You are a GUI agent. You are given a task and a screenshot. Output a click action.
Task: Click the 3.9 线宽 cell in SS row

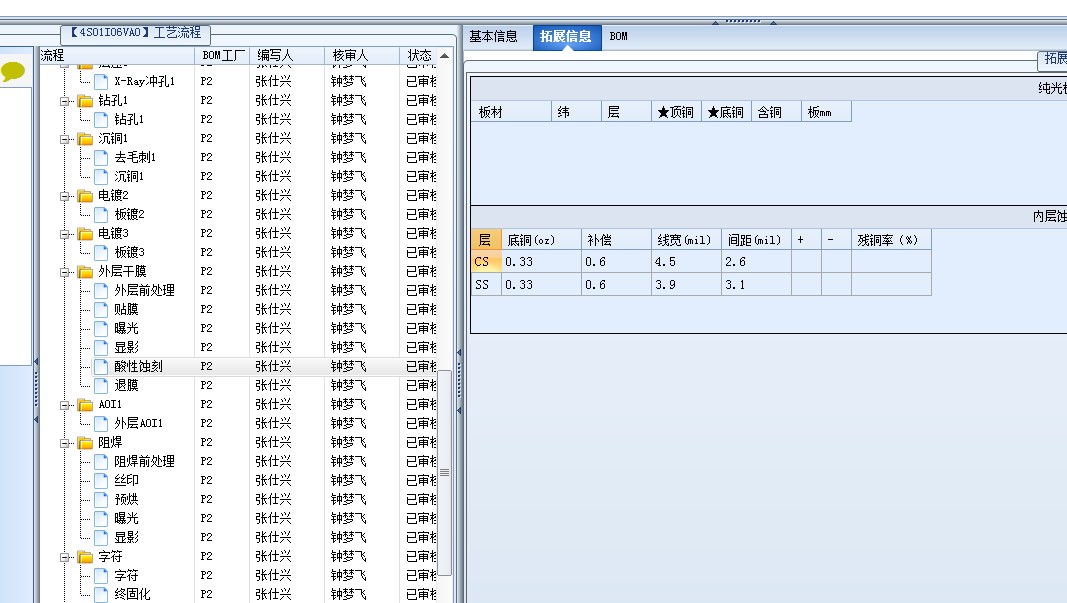click(686, 284)
